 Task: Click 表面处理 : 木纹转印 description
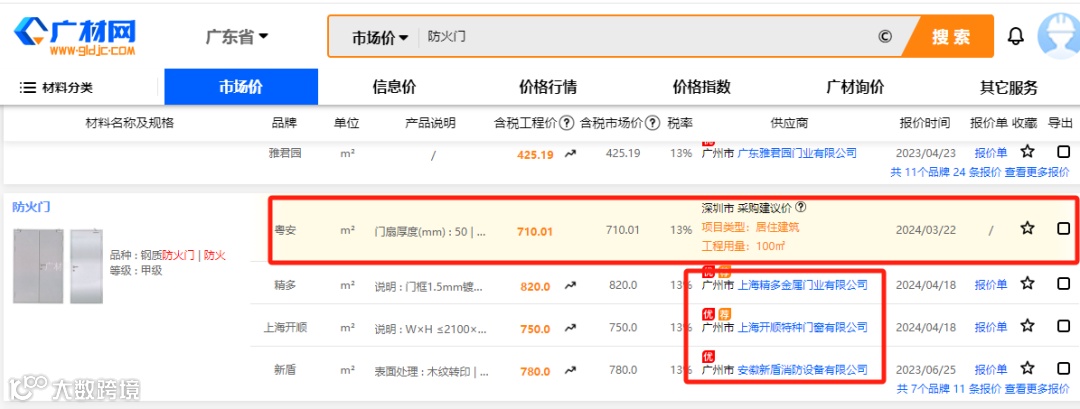431,370
